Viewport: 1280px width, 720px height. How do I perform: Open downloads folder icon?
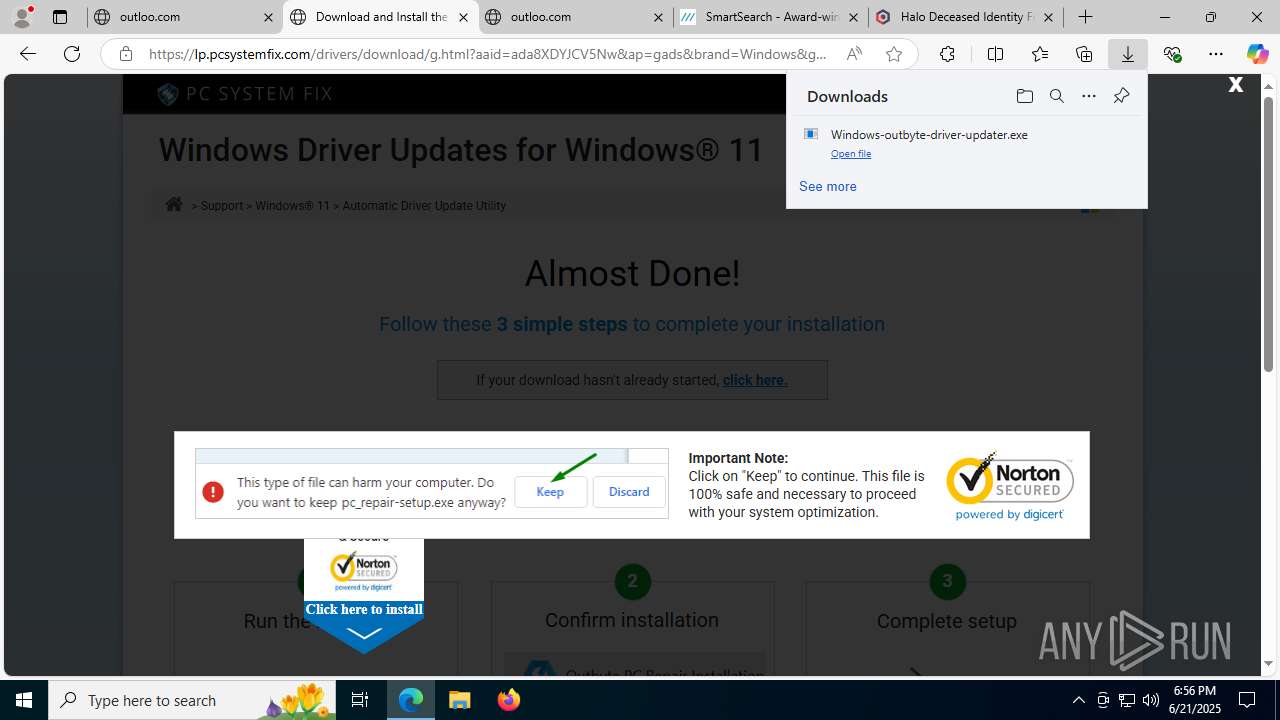1024,96
